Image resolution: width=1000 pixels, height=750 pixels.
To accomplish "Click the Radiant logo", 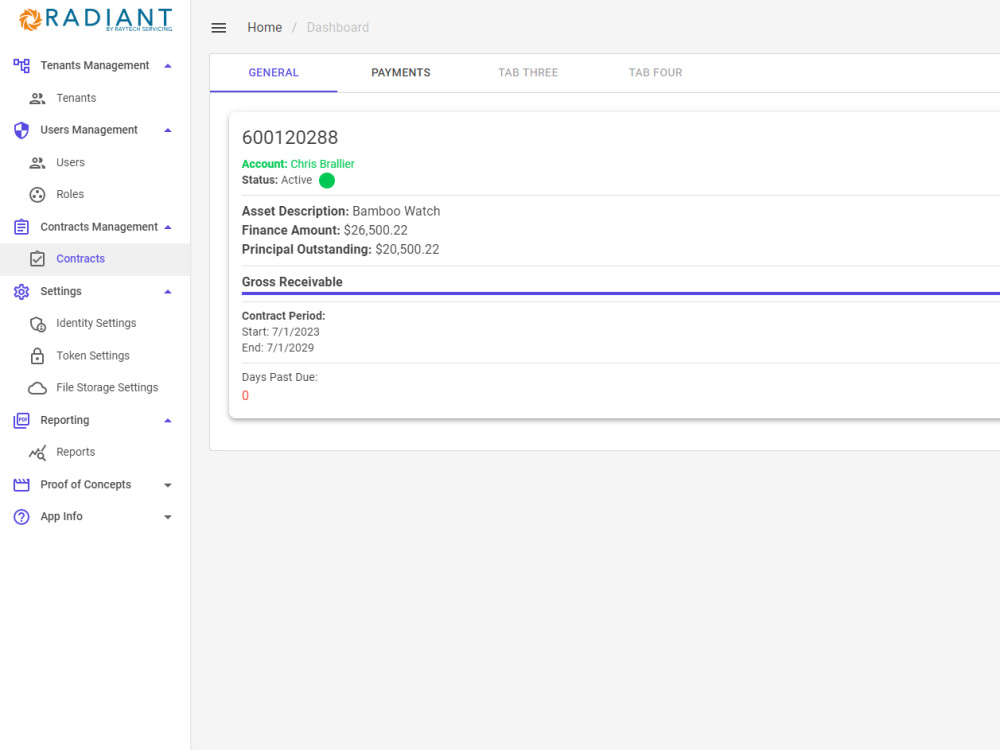I will 95,19.
